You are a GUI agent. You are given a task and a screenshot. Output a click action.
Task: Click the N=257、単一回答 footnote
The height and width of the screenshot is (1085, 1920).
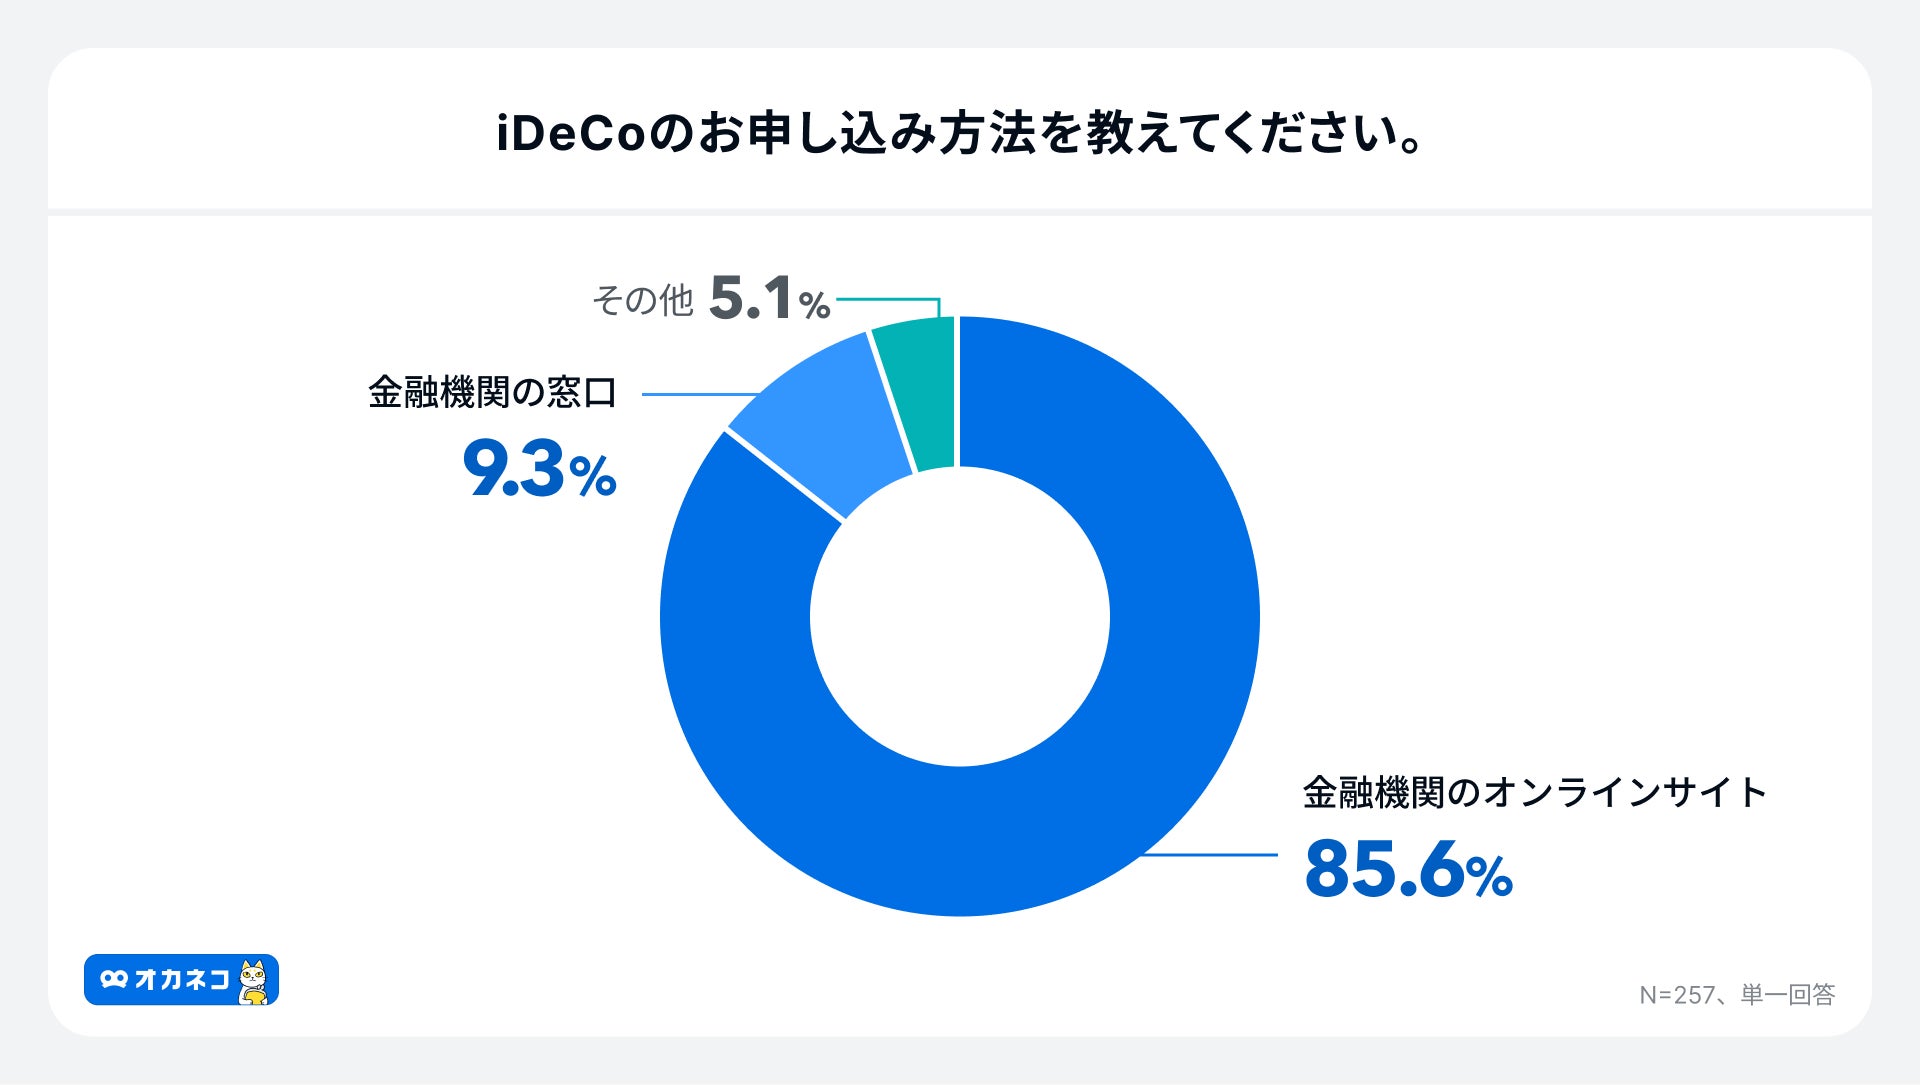pyautogui.click(x=1737, y=994)
